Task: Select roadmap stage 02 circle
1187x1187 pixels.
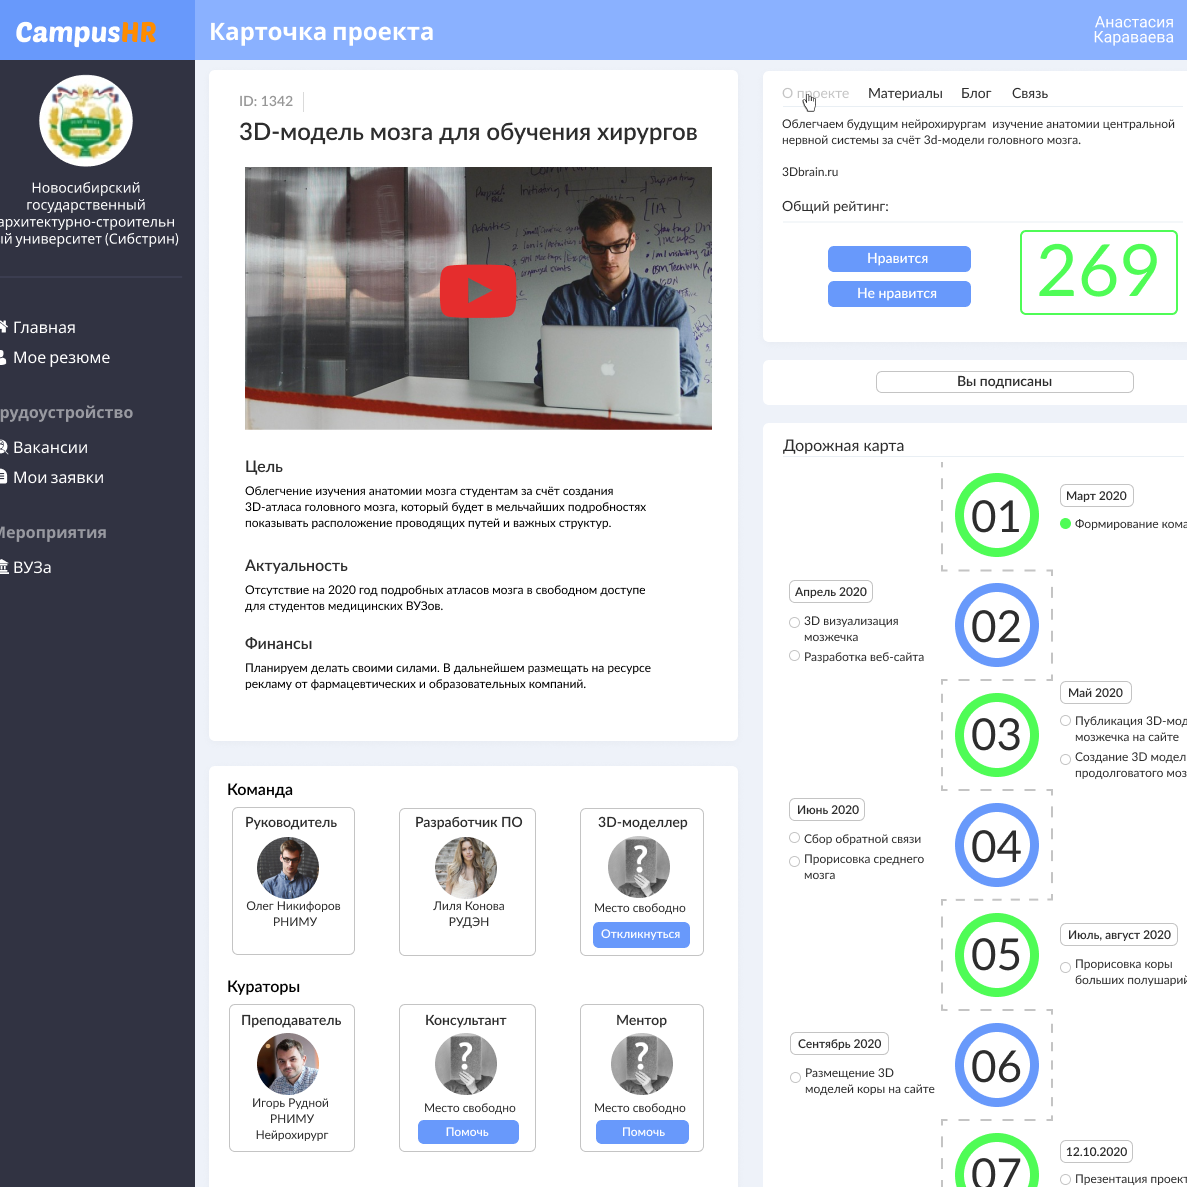Action: [x=996, y=625]
